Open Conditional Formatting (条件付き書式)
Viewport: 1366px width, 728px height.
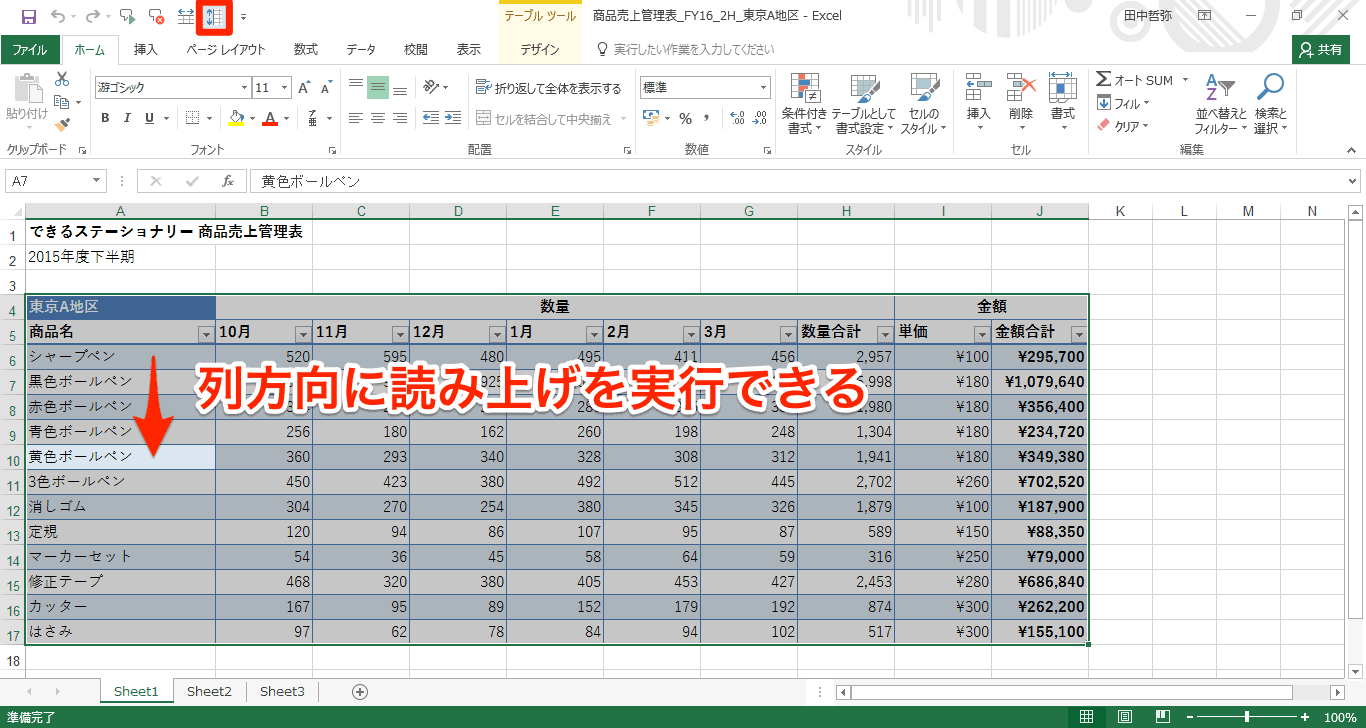click(x=804, y=104)
